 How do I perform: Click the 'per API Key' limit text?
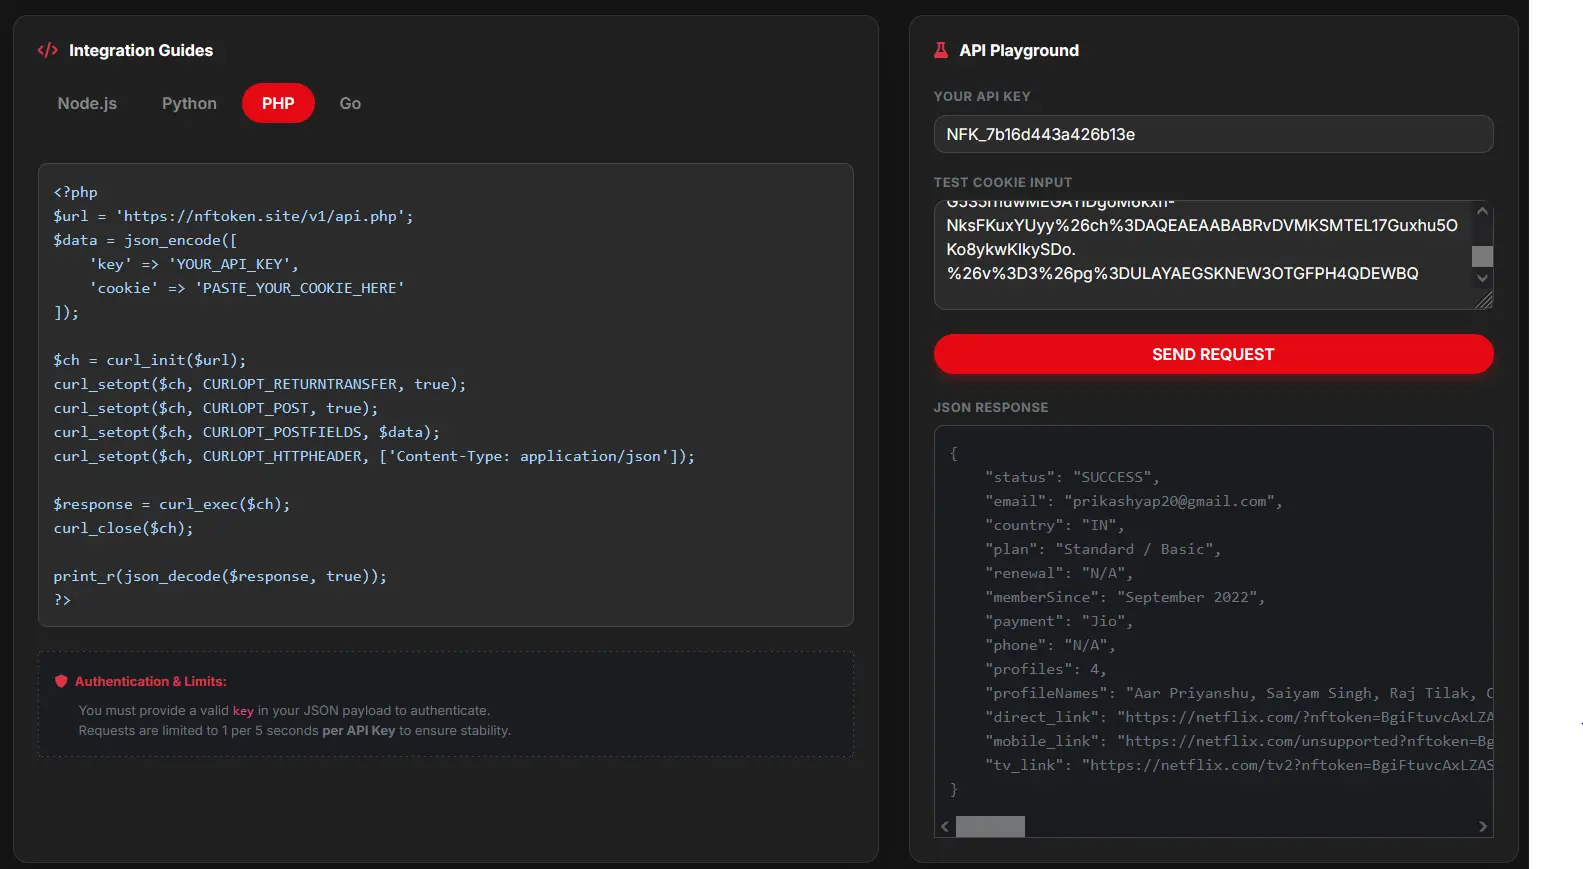click(359, 731)
